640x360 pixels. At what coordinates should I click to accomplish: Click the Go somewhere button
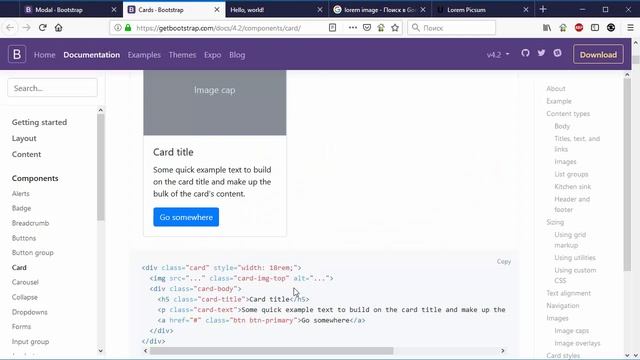(186, 217)
